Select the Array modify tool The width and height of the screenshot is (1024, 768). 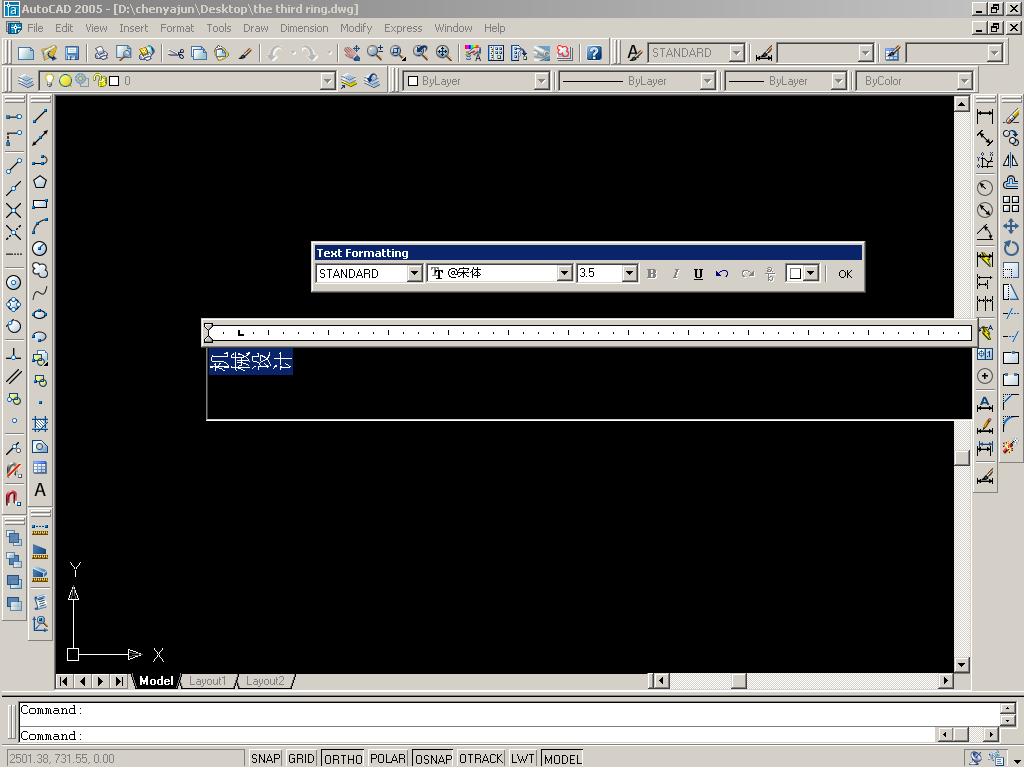click(1011, 204)
